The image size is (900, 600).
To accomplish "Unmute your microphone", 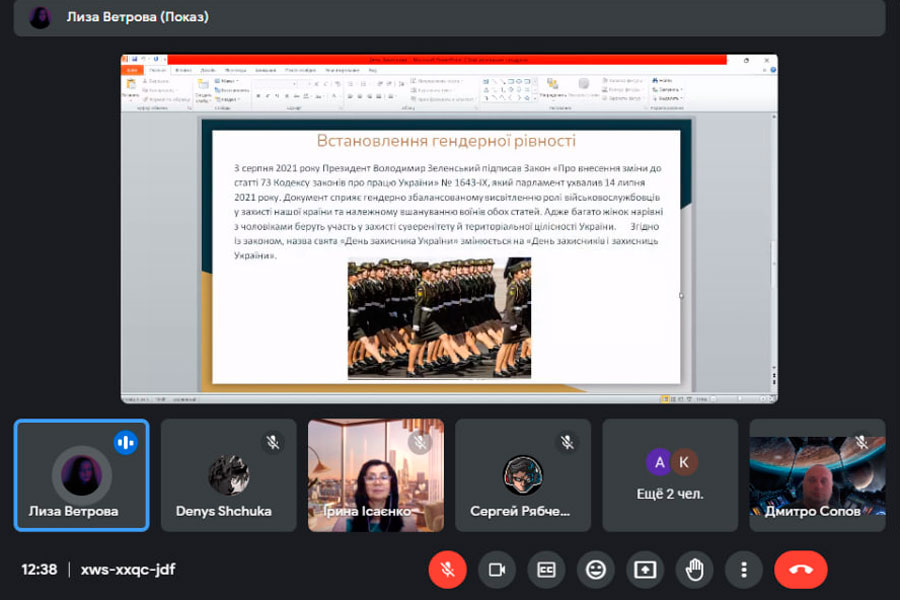I will pyautogui.click(x=448, y=569).
